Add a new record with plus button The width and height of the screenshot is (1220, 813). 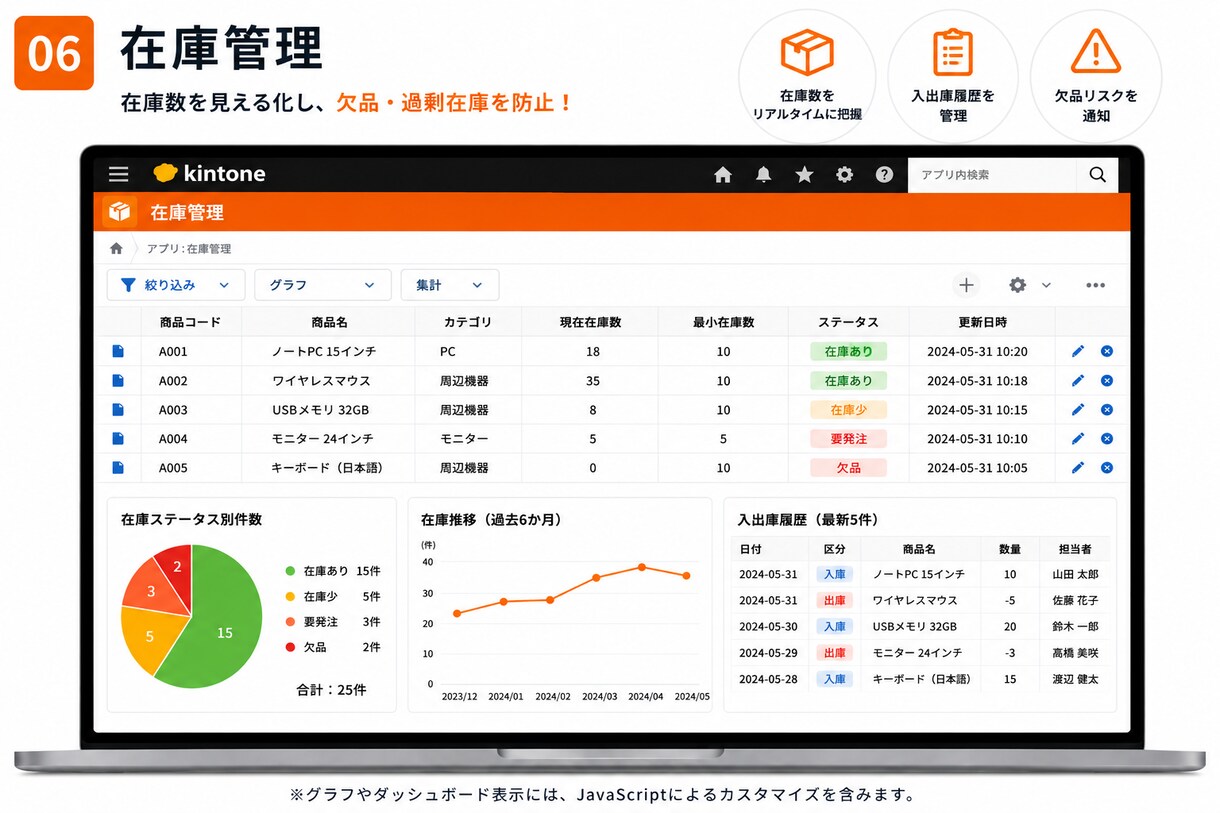966,285
